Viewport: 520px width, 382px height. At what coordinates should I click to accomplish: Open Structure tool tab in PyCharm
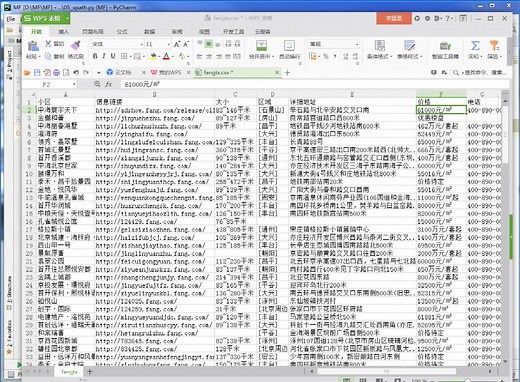tap(9, 292)
